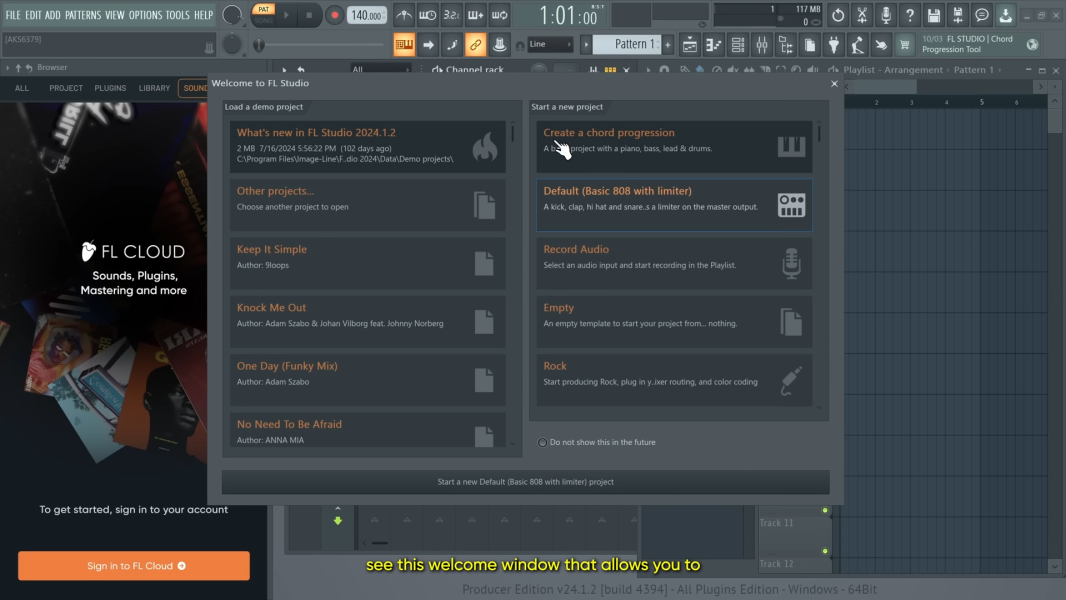This screenshot has width=1066, height=600.
Task: Select Create a chord progression template
Action: [674, 147]
